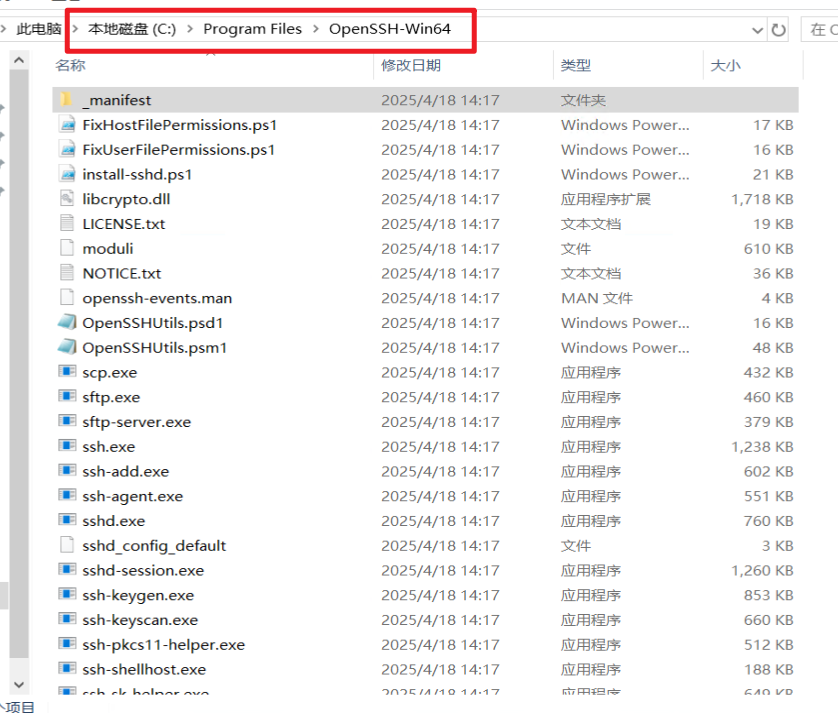Click the ssh-add.exe application icon
Screen dimensions: 838x713
pyautogui.click(x=67, y=470)
